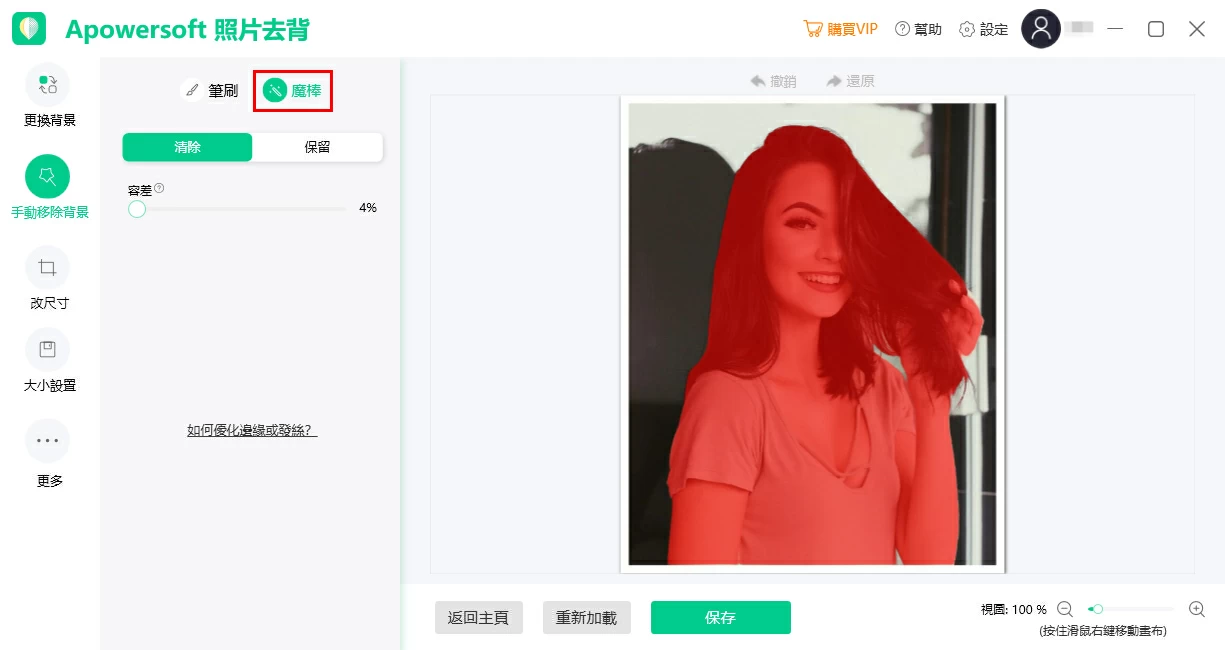Open the 改尺寸 crop tool
Viewport: 1225px width, 650px height.
48,278
